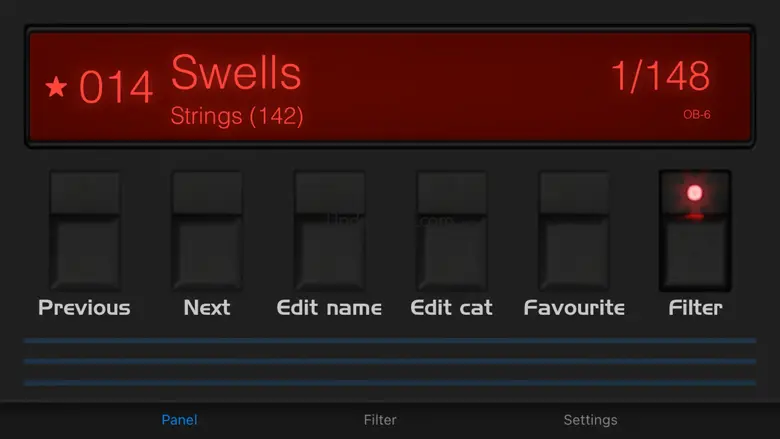
Task: Select the patch name Swells
Action: [x=236, y=73]
